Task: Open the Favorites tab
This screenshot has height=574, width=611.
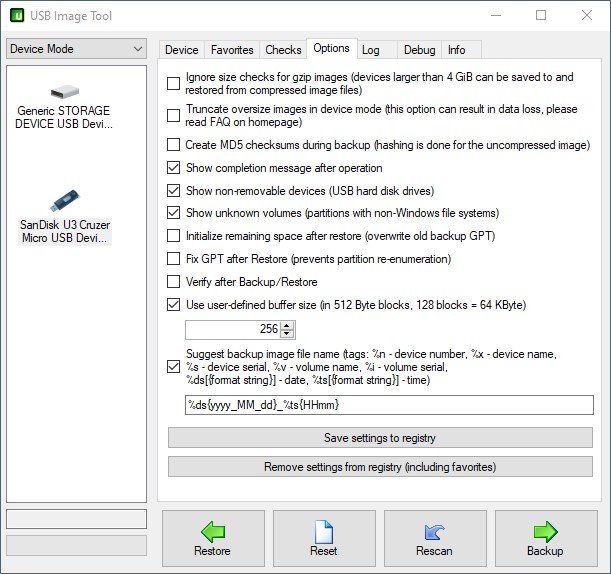Action: 232,50
